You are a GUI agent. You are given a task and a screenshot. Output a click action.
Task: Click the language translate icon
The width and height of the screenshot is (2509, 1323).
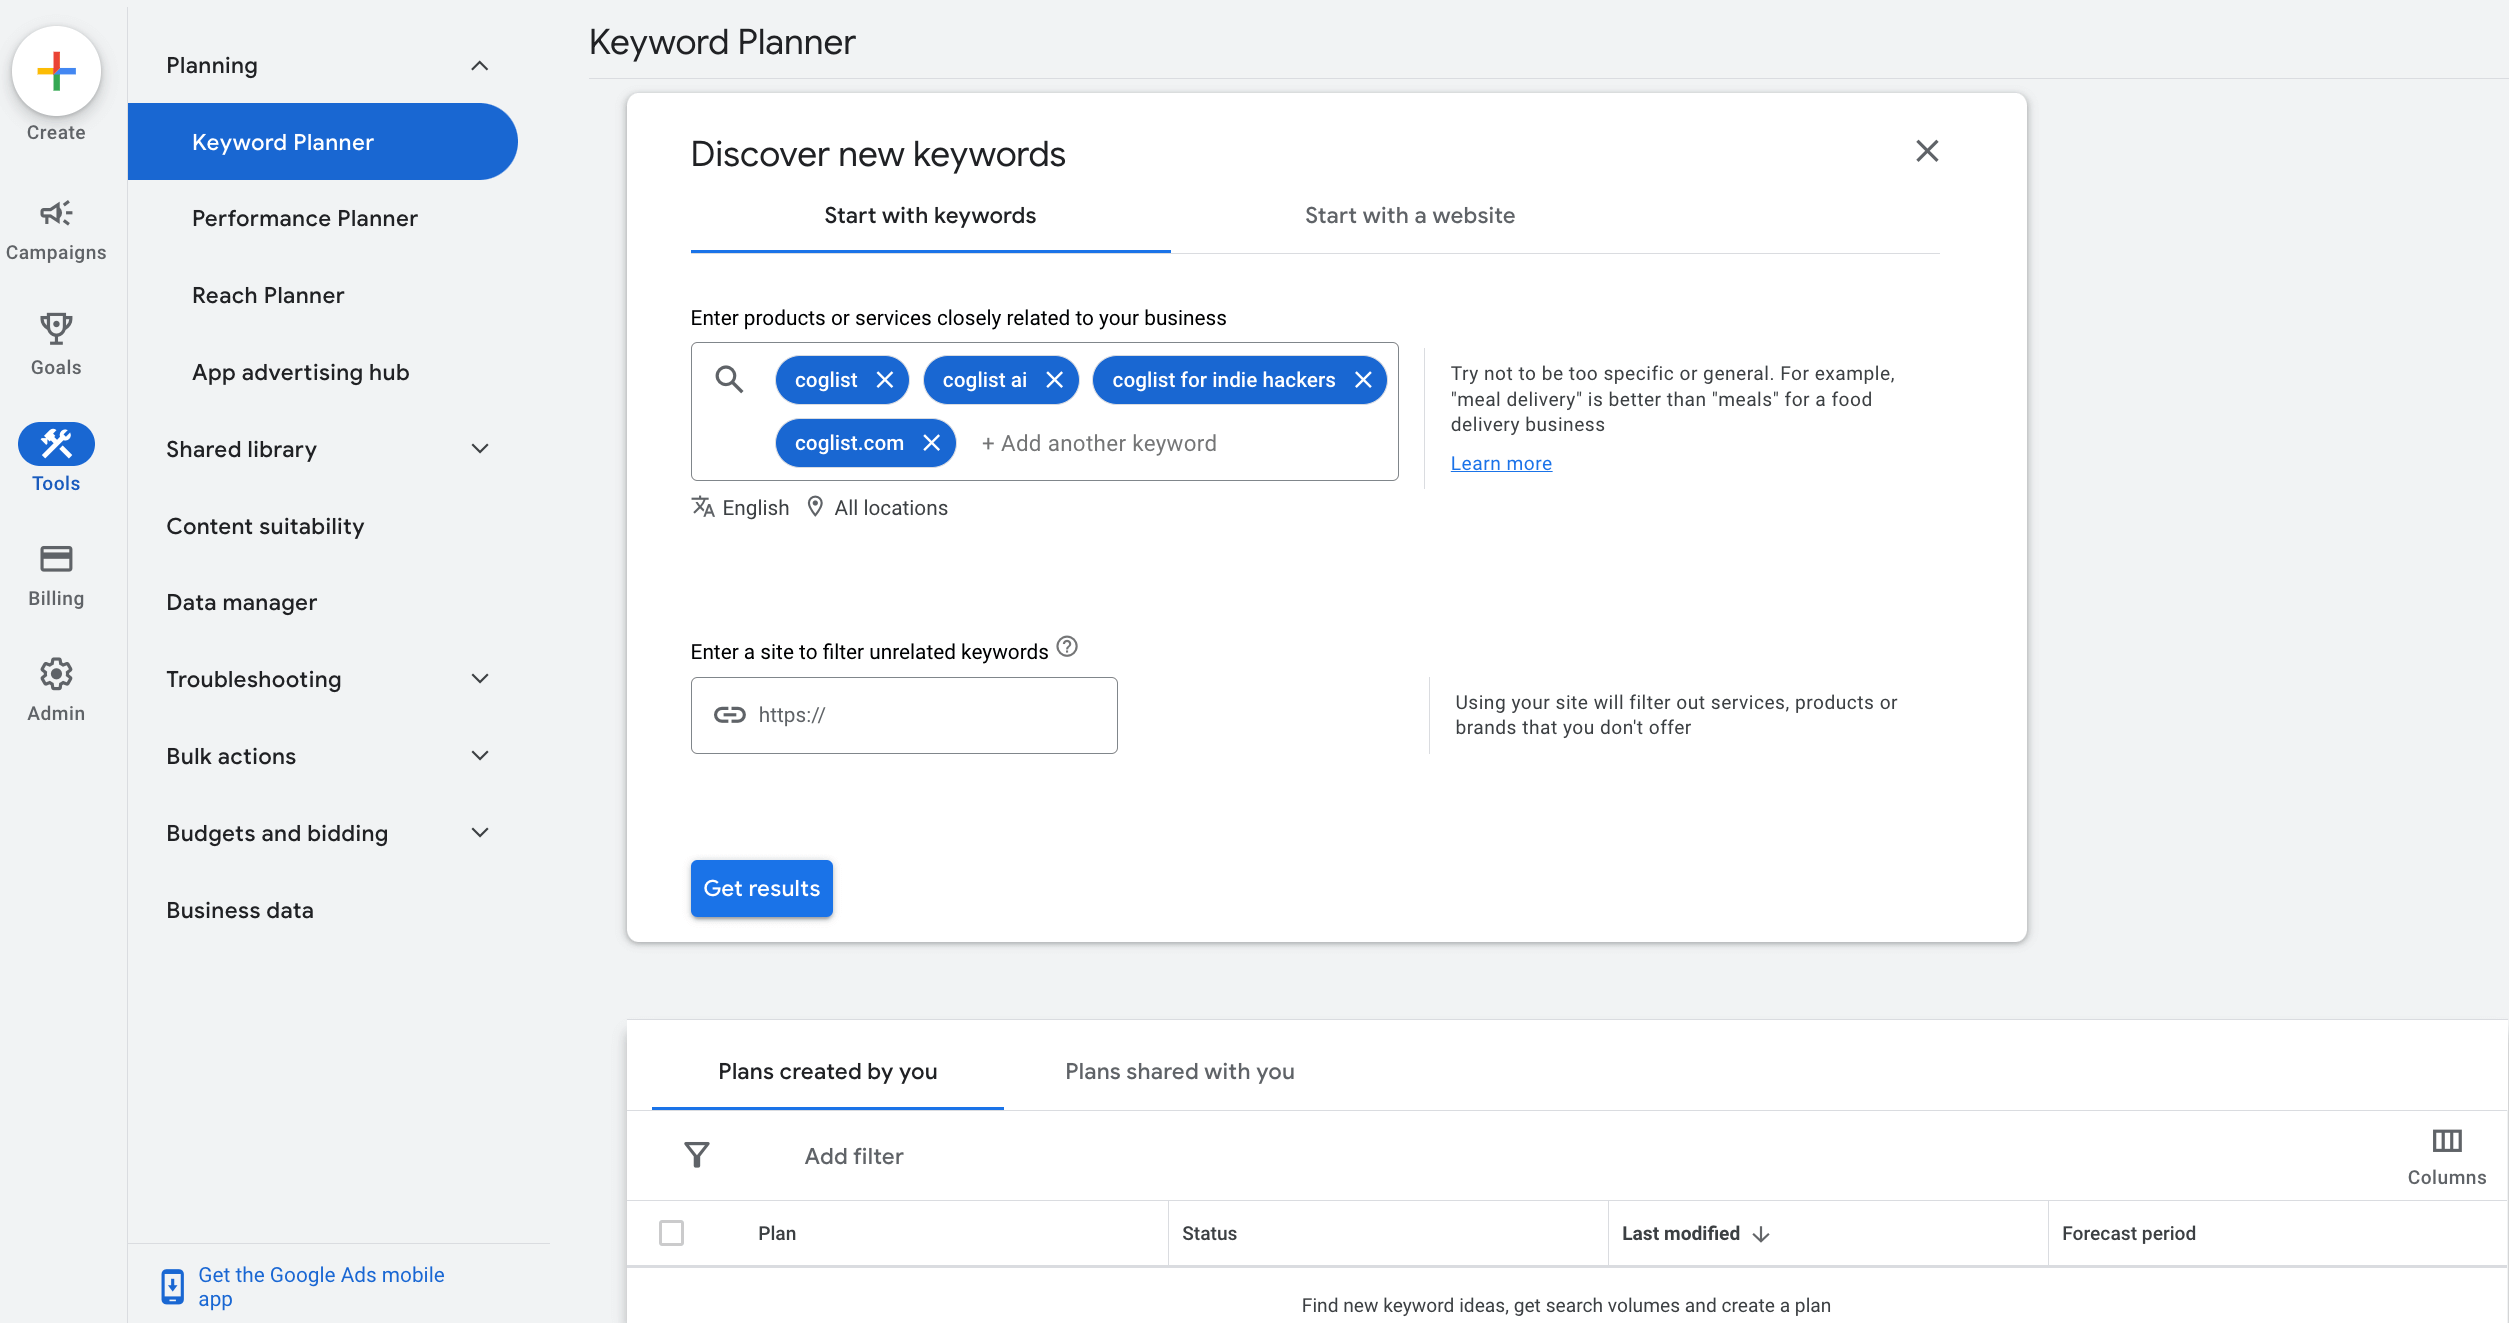click(x=703, y=507)
